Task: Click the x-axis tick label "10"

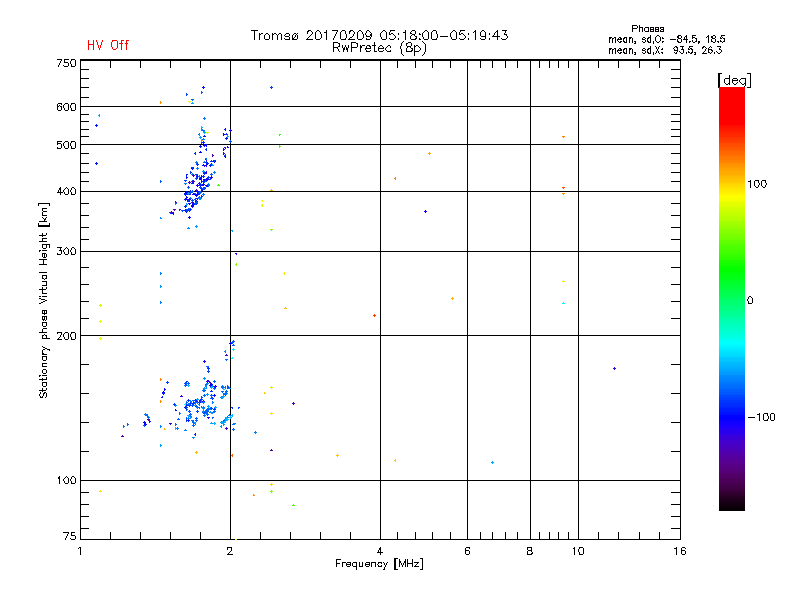Action: 578,551
